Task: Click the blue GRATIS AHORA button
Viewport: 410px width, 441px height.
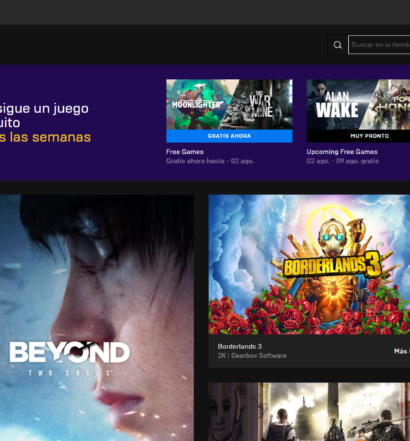Action: pos(229,136)
